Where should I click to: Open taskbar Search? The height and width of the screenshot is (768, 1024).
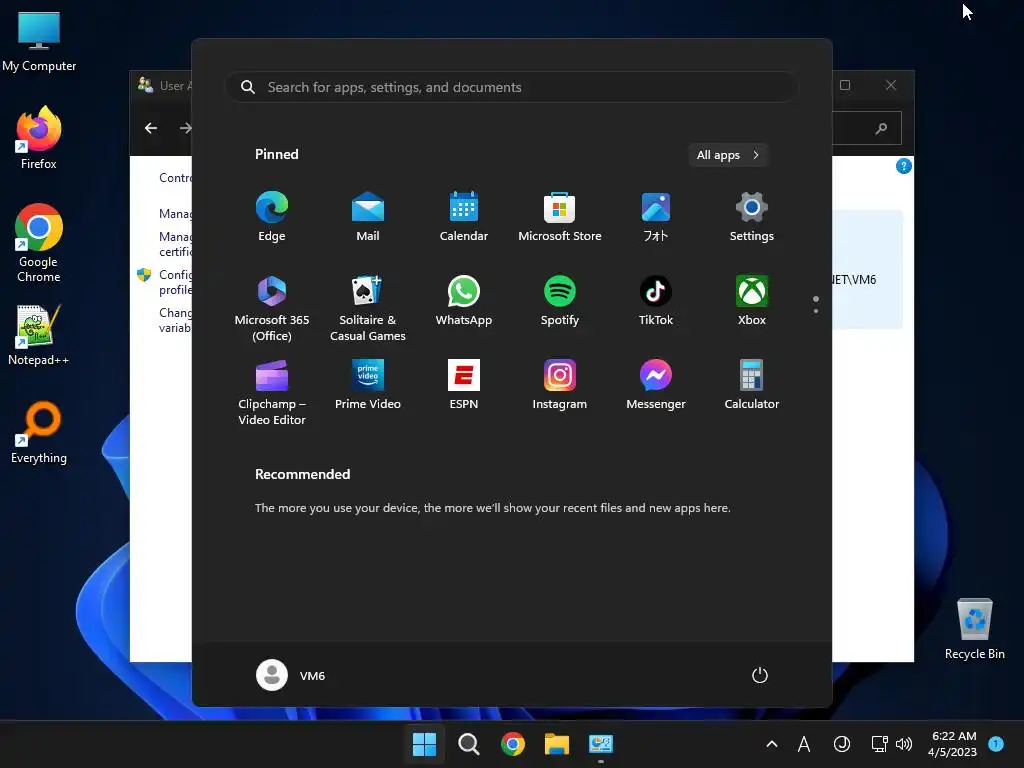pyautogui.click(x=468, y=744)
